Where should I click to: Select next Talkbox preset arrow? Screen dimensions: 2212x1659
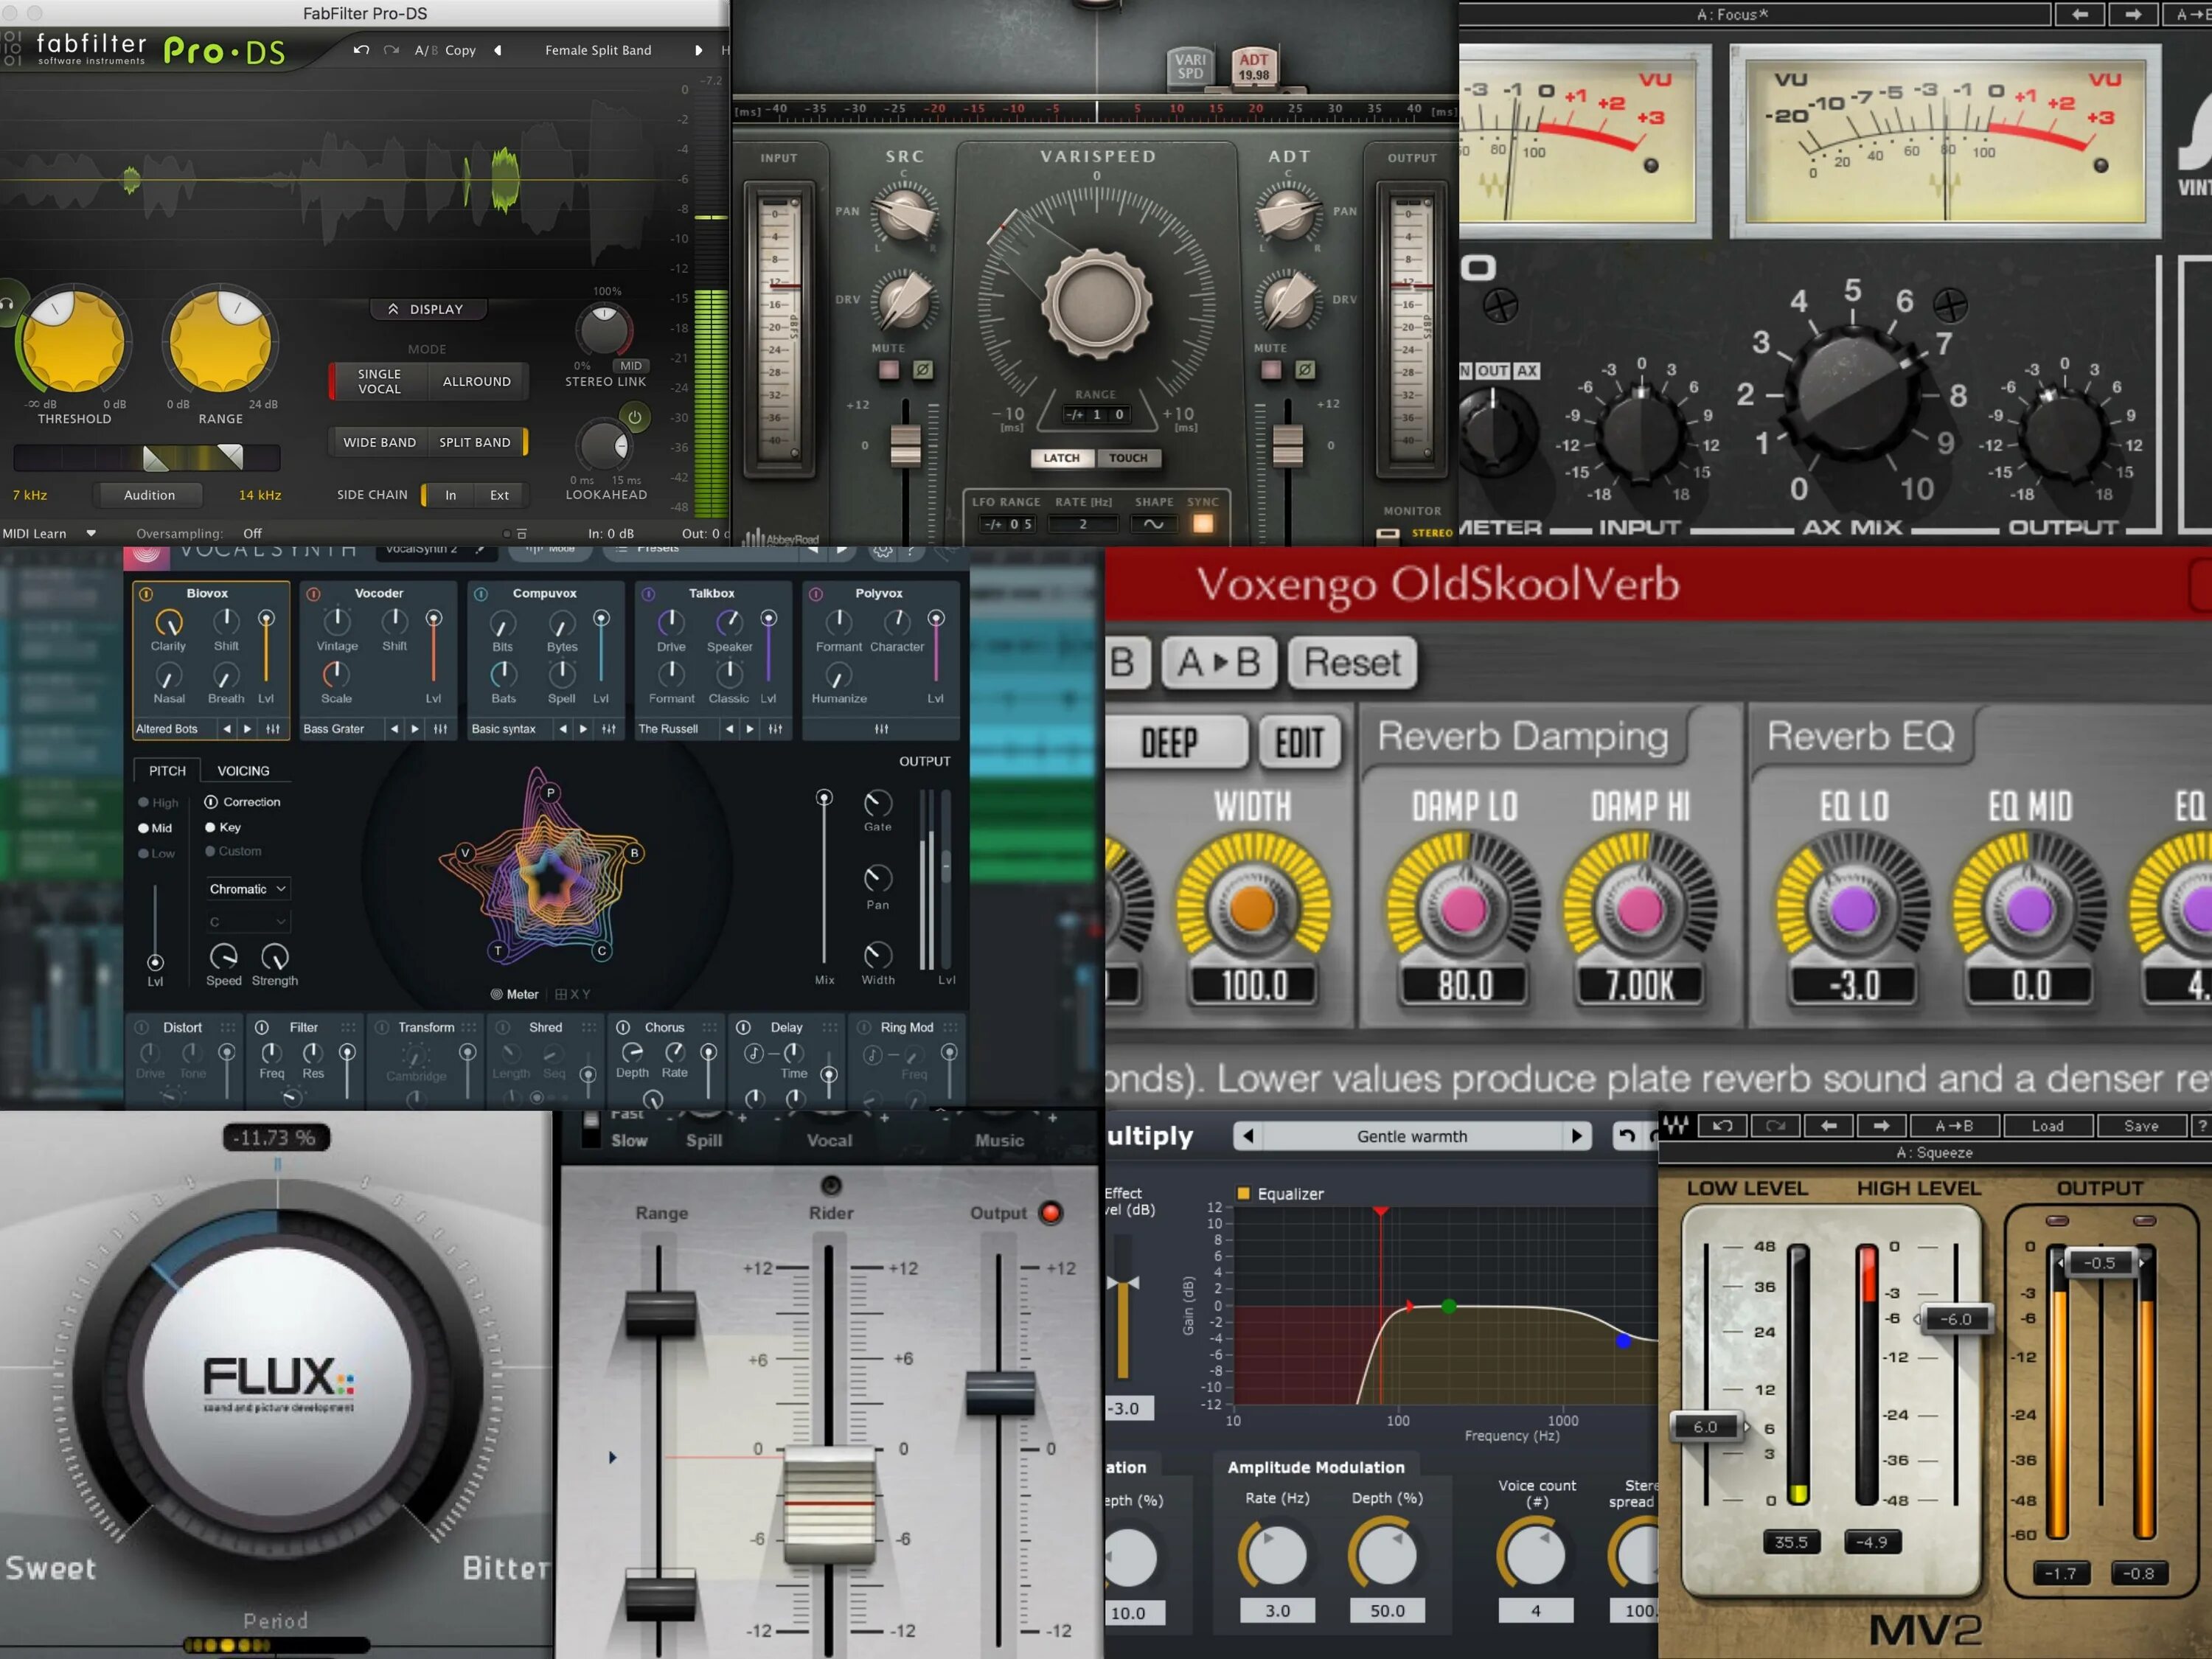(x=750, y=729)
